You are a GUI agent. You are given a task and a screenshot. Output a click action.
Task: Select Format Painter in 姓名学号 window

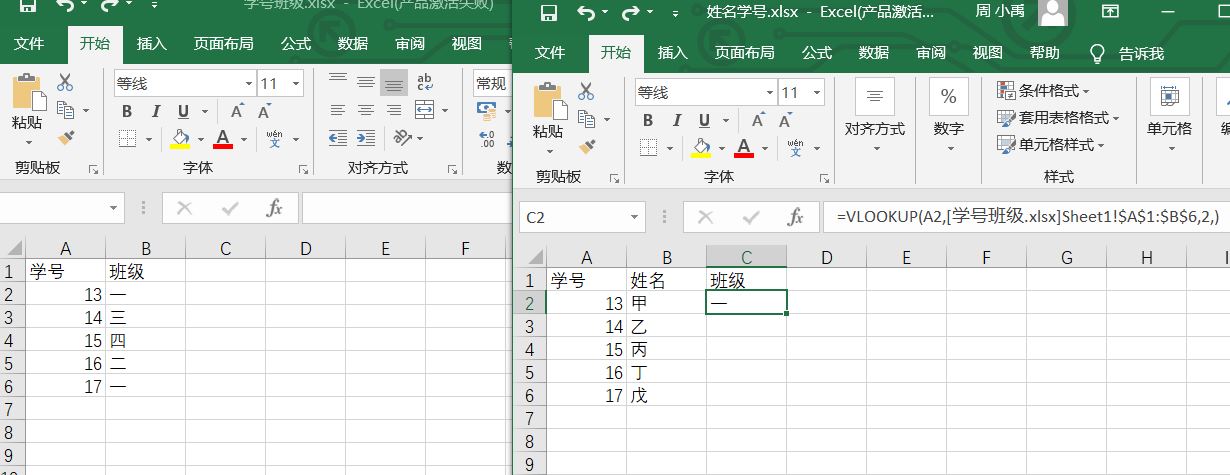click(x=587, y=147)
